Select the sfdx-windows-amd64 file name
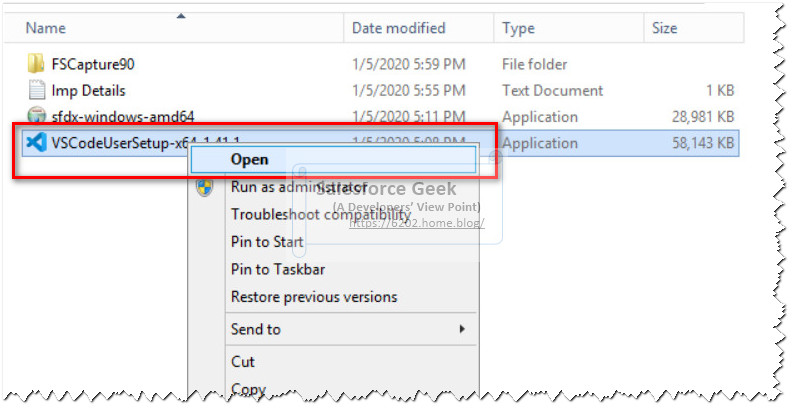 pyautogui.click(x=123, y=117)
